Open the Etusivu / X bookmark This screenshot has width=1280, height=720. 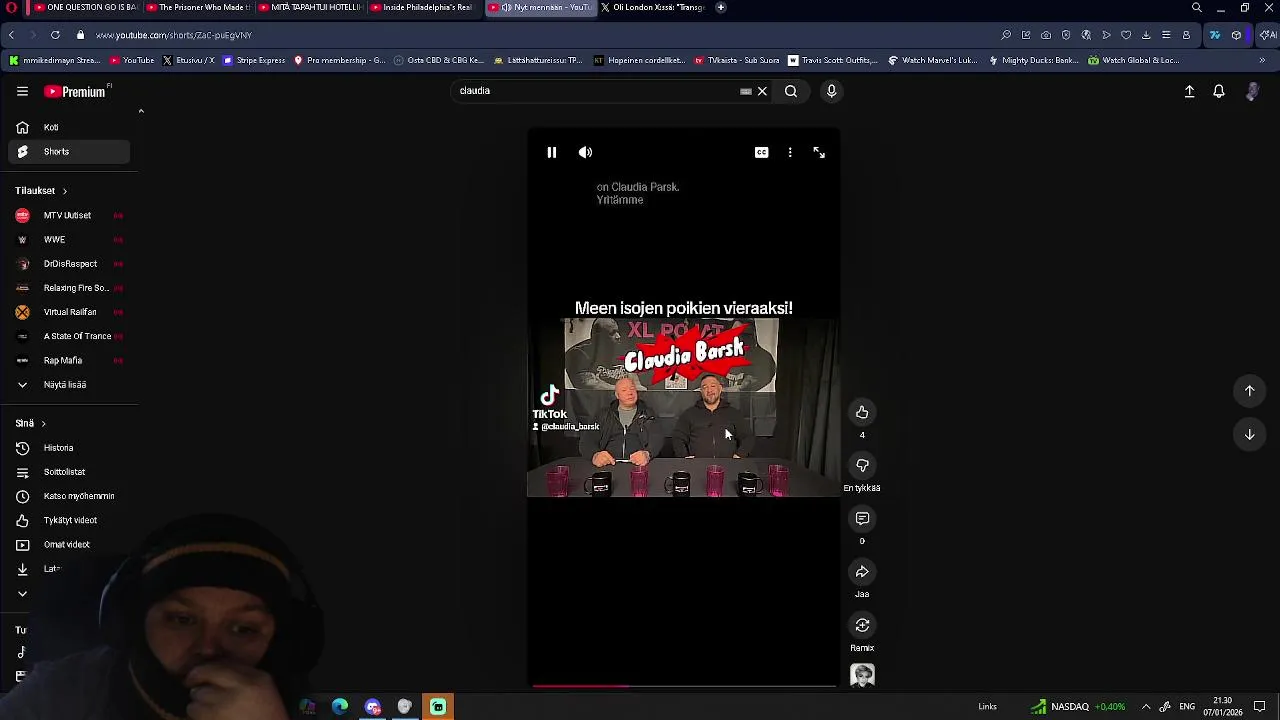[x=188, y=60]
